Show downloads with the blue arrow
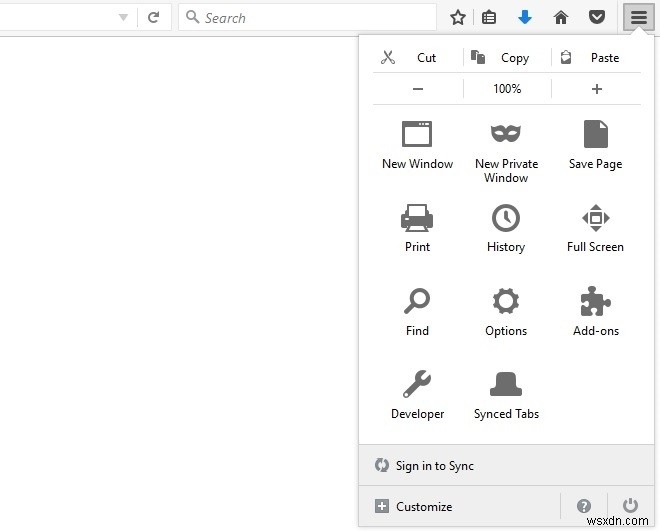The width and height of the screenshot is (660, 531). [x=524, y=17]
